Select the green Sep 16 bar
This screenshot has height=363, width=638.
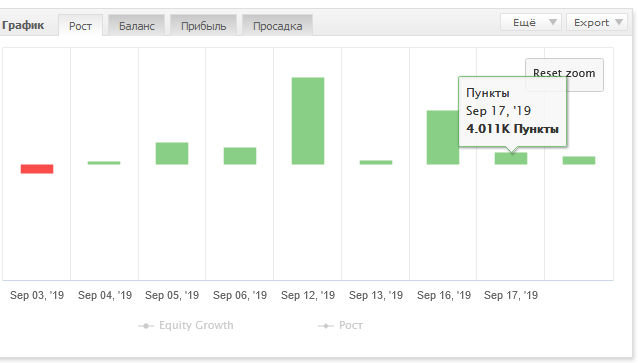tap(443, 138)
